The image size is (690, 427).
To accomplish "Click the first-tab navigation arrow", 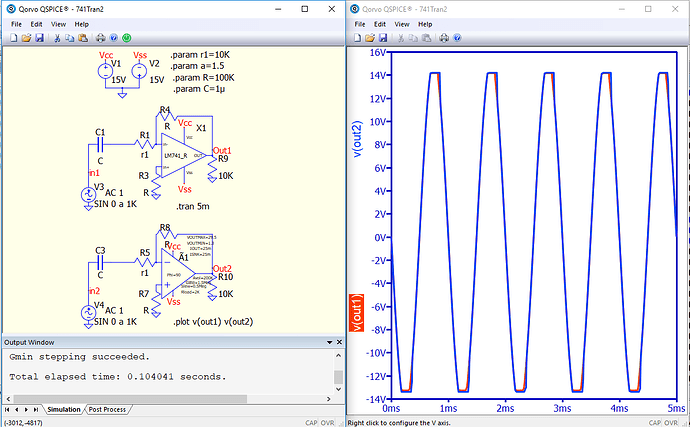I will click(x=7, y=409).
